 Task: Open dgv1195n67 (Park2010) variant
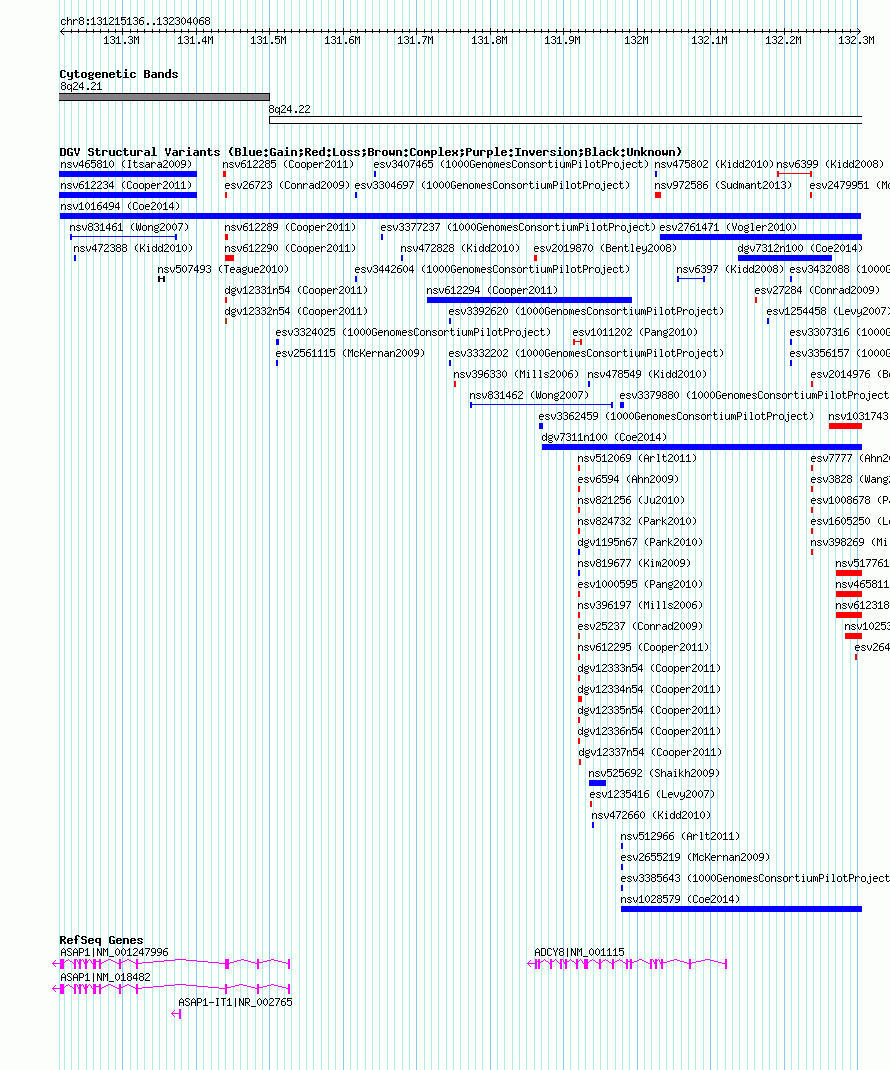(x=640, y=543)
